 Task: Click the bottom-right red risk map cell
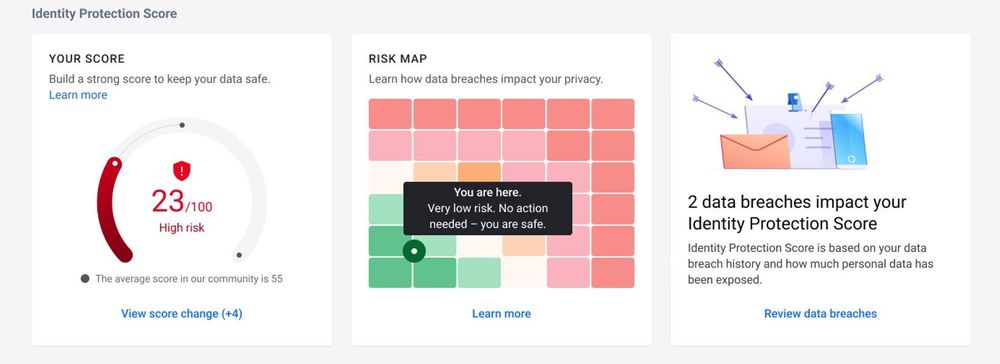(x=613, y=273)
